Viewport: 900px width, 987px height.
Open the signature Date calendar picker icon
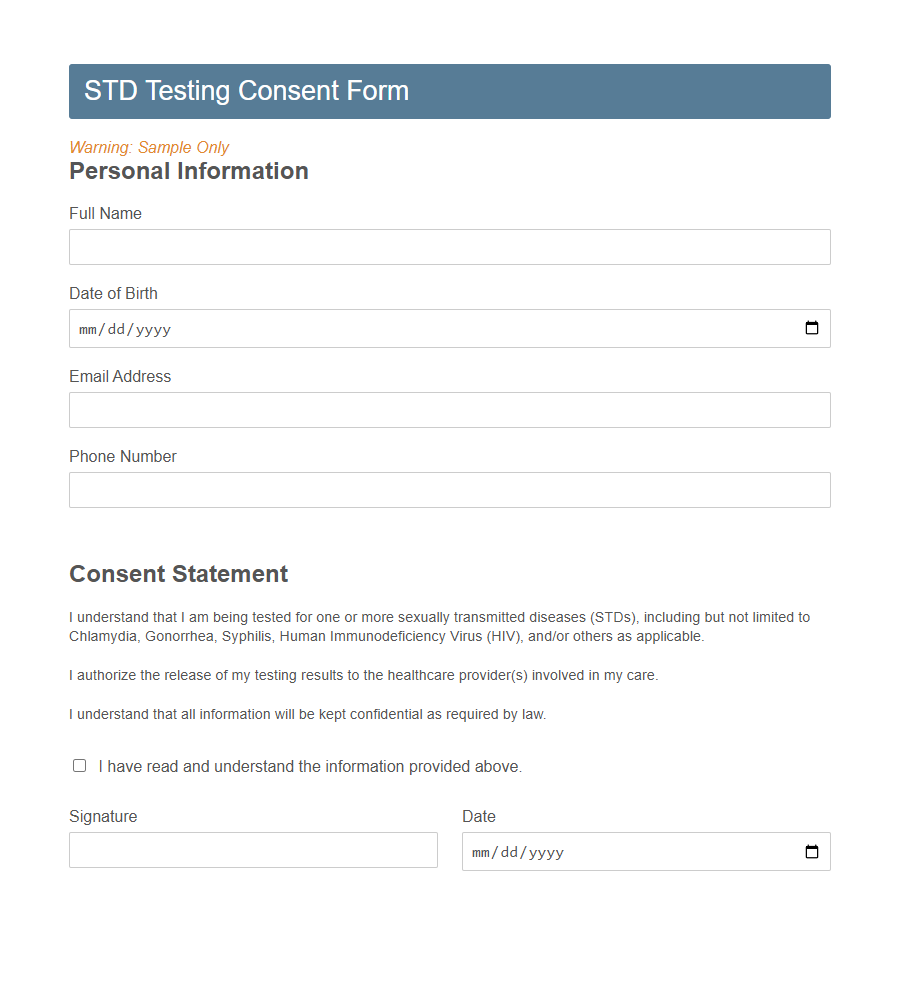tap(811, 851)
